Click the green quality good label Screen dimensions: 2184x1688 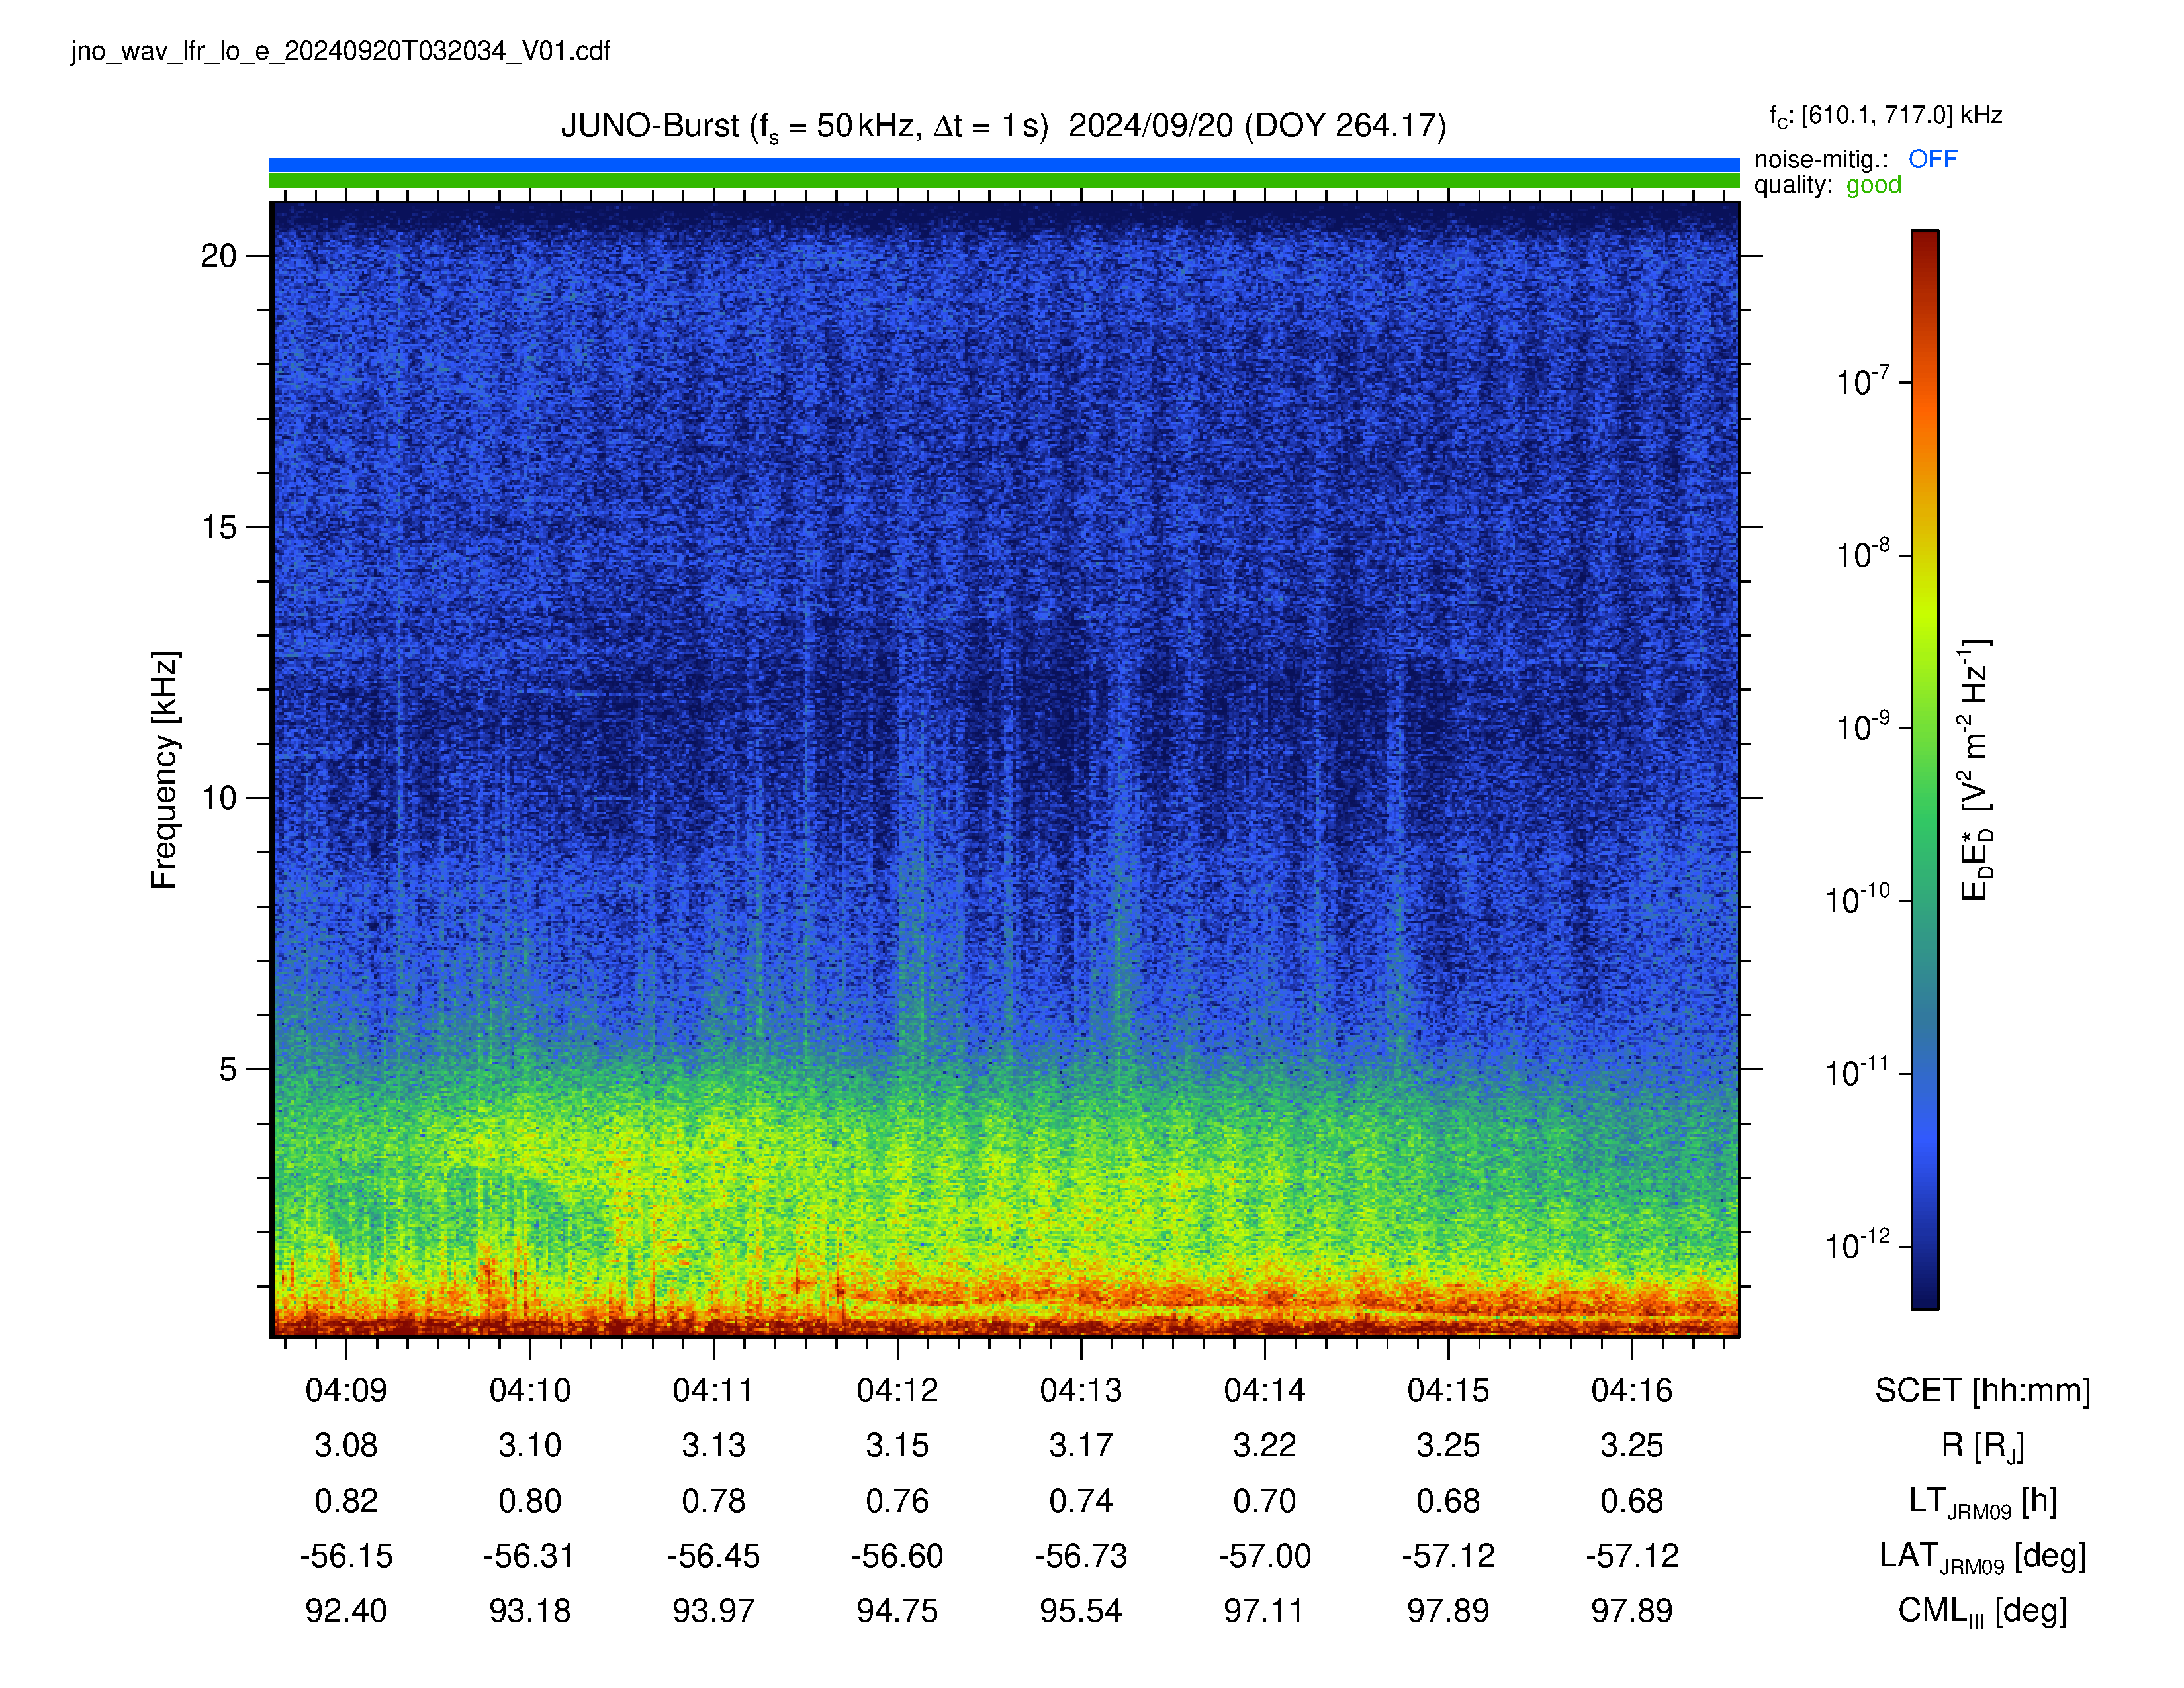pos(1873,185)
